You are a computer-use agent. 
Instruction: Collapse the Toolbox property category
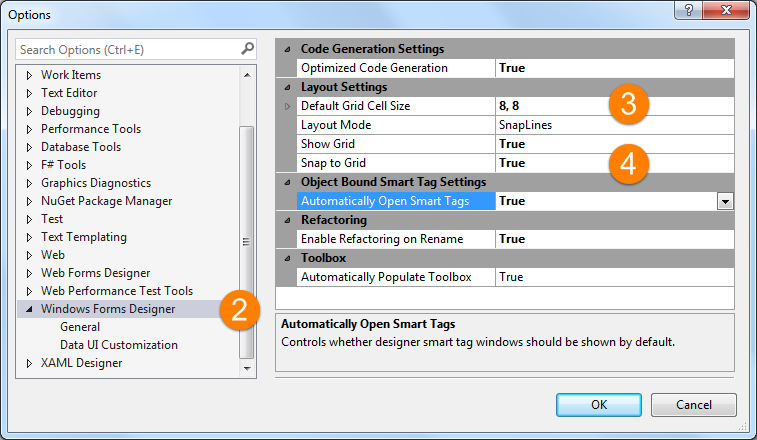(x=289, y=258)
